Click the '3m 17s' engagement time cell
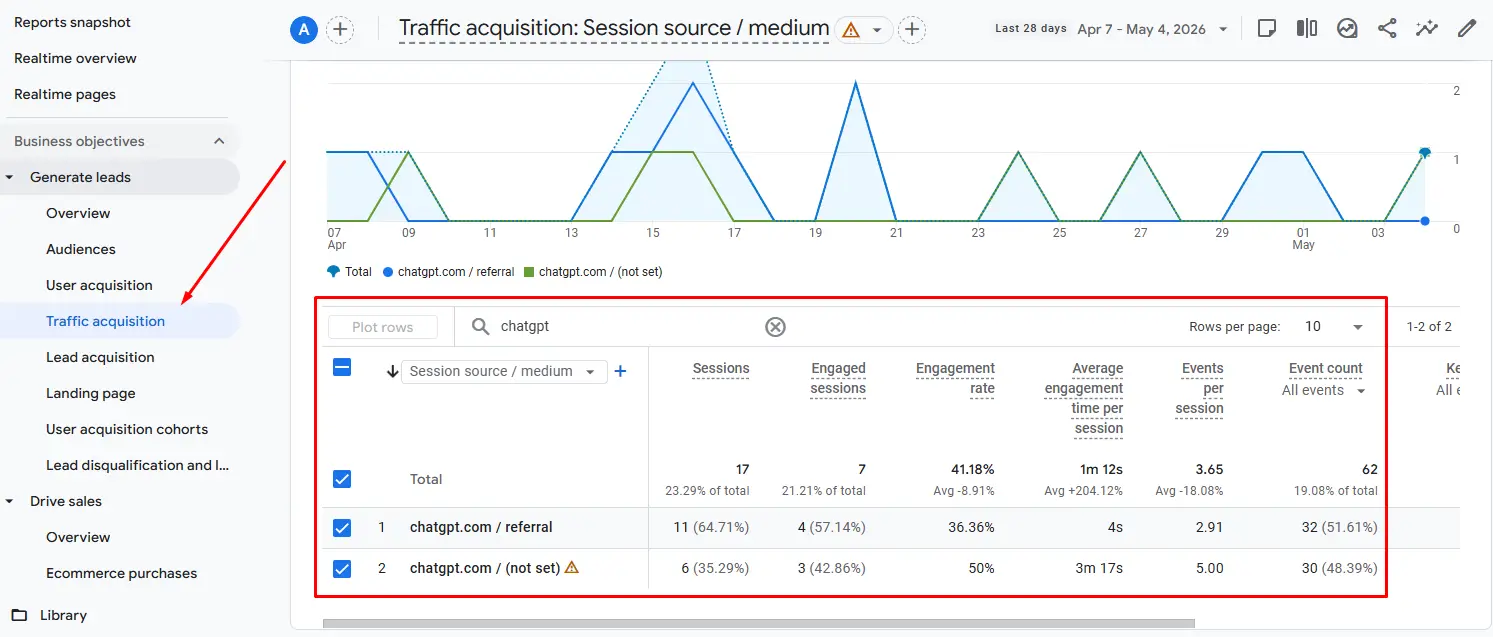This screenshot has width=1493, height=637. [1101, 568]
